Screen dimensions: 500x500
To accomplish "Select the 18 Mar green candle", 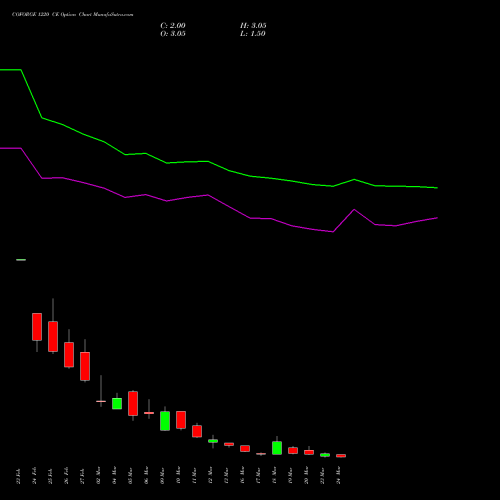I will click(277, 448).
